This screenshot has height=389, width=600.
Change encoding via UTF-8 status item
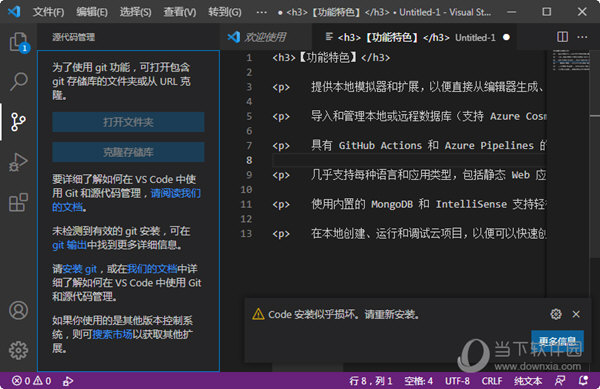[457, 381]
